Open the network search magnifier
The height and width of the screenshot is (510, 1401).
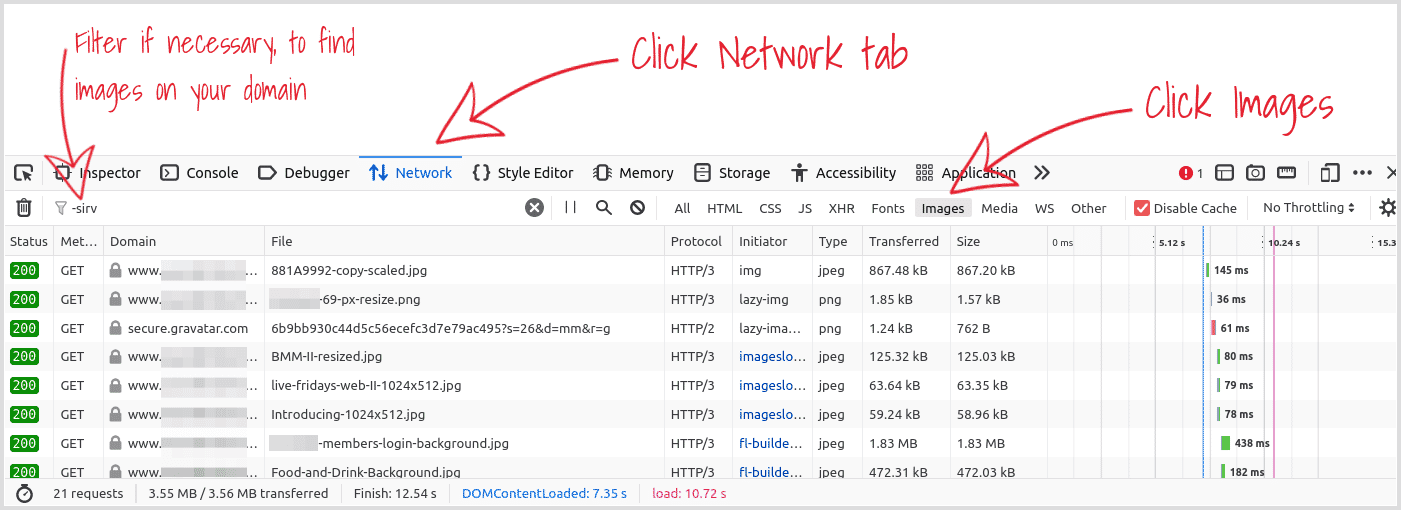click(x=604, y=208)
